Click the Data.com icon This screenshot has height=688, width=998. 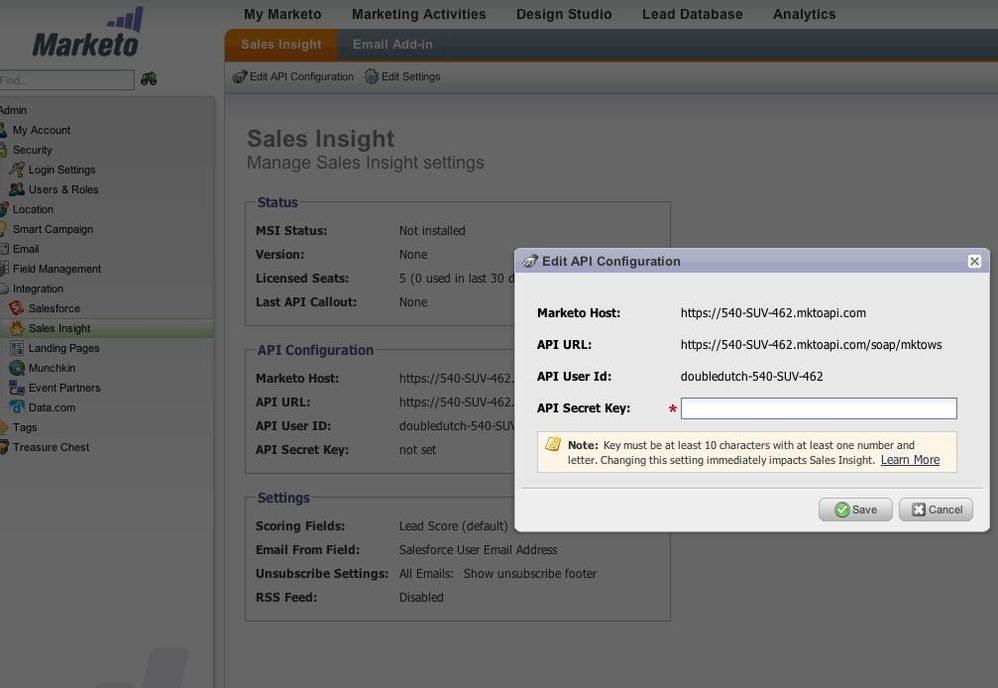pyautogui.click(x=17, y=407)
